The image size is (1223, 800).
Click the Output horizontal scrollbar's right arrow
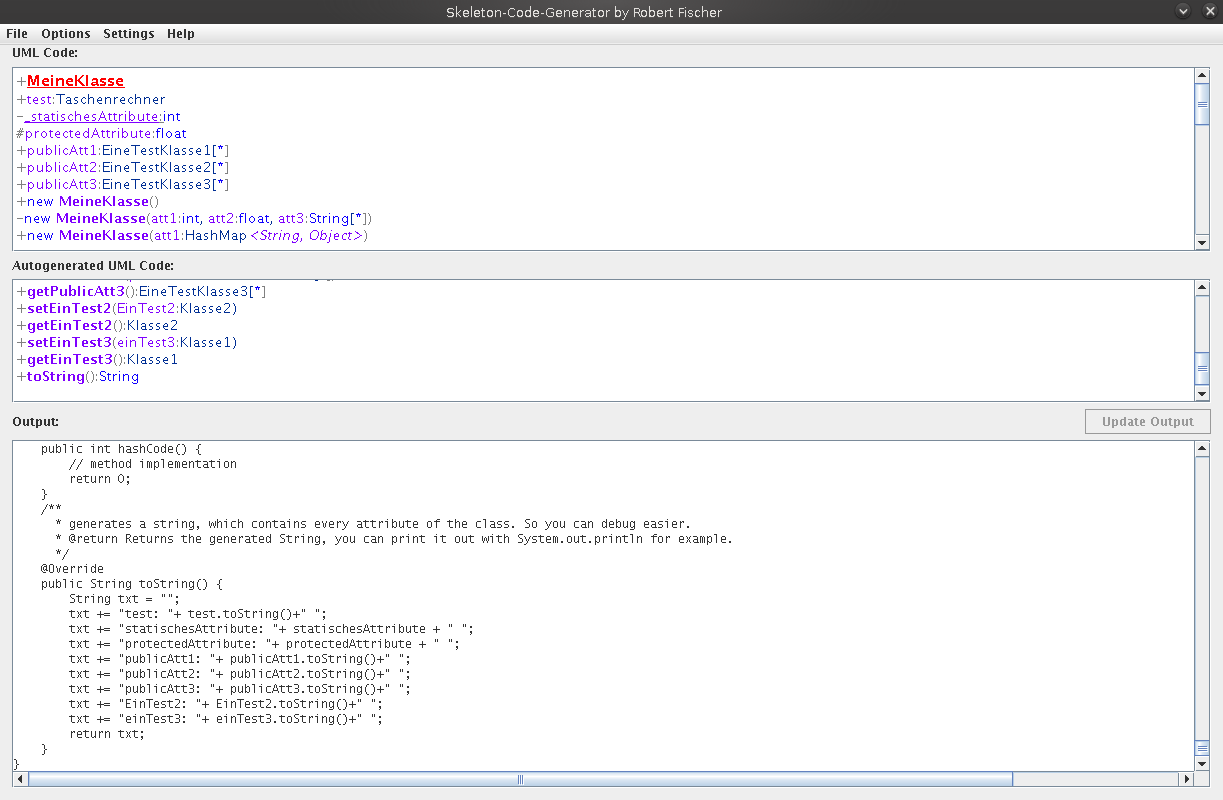click(1187, 779)
